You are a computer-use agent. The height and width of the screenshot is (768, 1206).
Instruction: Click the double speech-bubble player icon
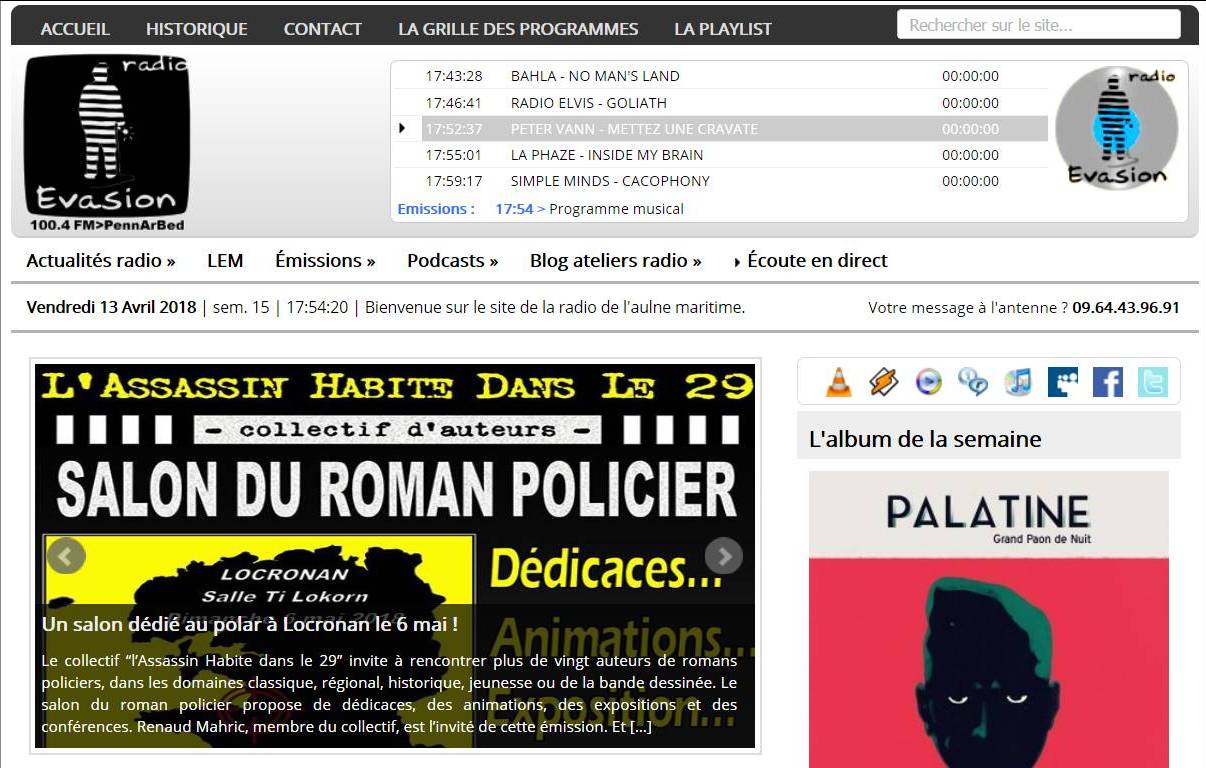[x=973, y=382]
